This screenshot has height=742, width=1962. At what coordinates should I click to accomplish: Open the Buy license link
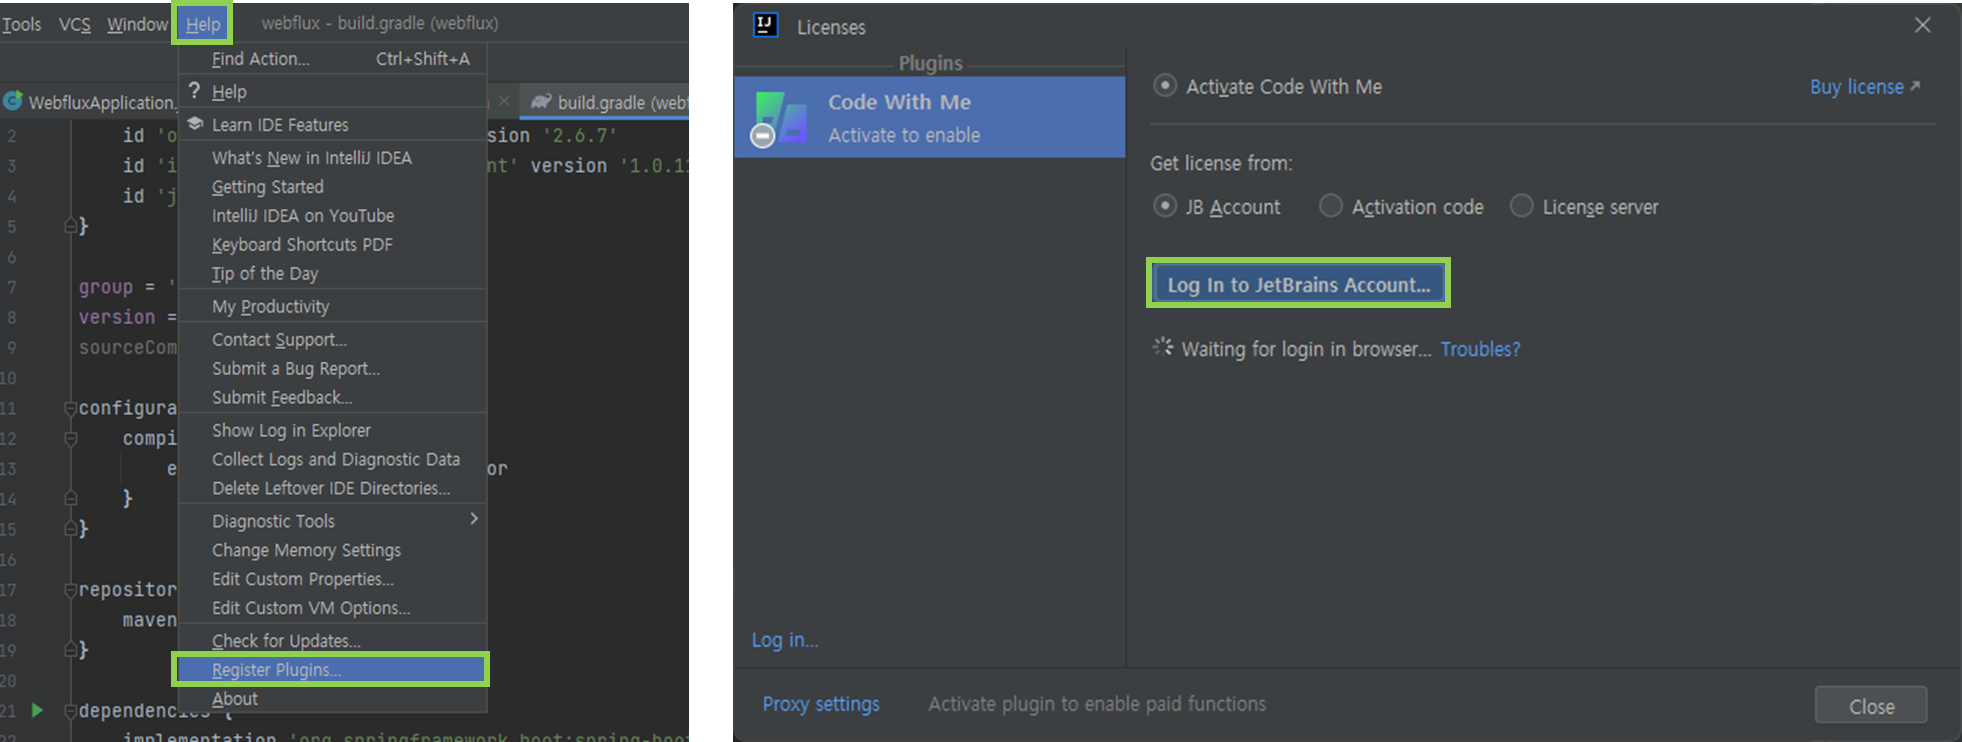(x=1865, y=87)
